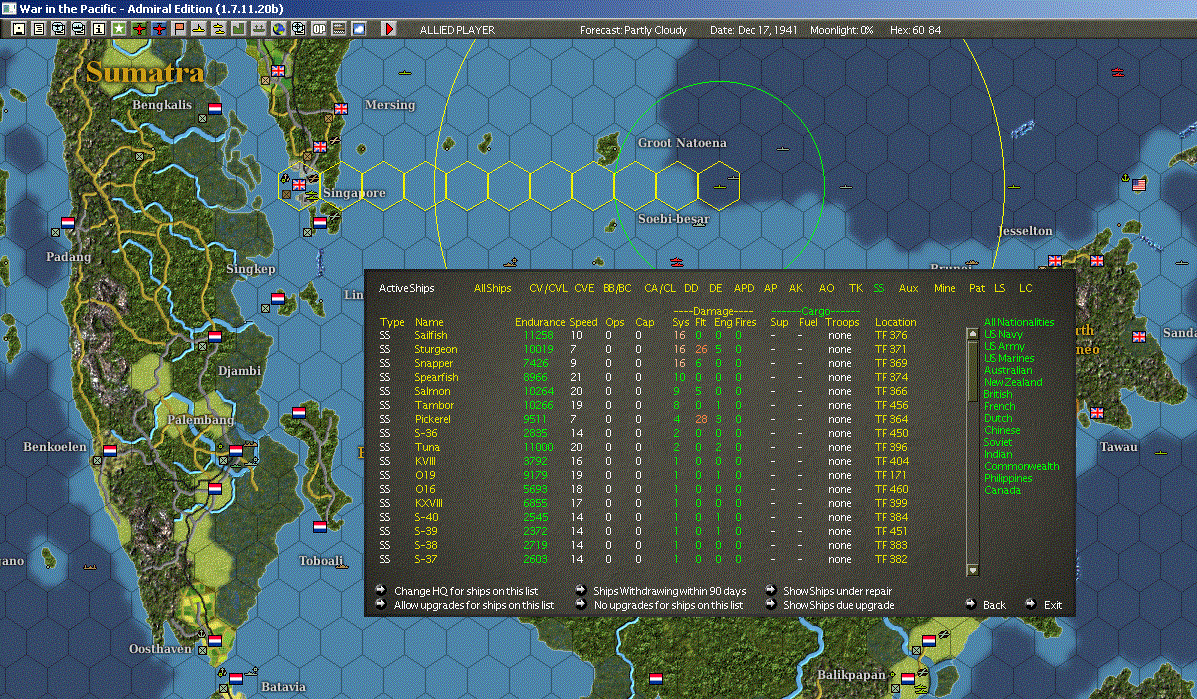
Task: Click Change HQ for ships on this list
Action: [466, 591]
